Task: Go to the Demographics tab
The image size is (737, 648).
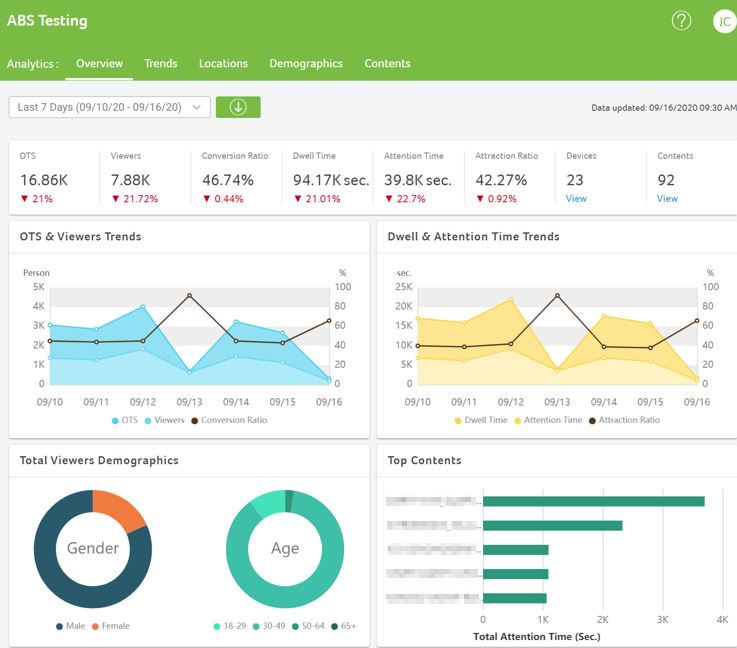Action: 306,63
